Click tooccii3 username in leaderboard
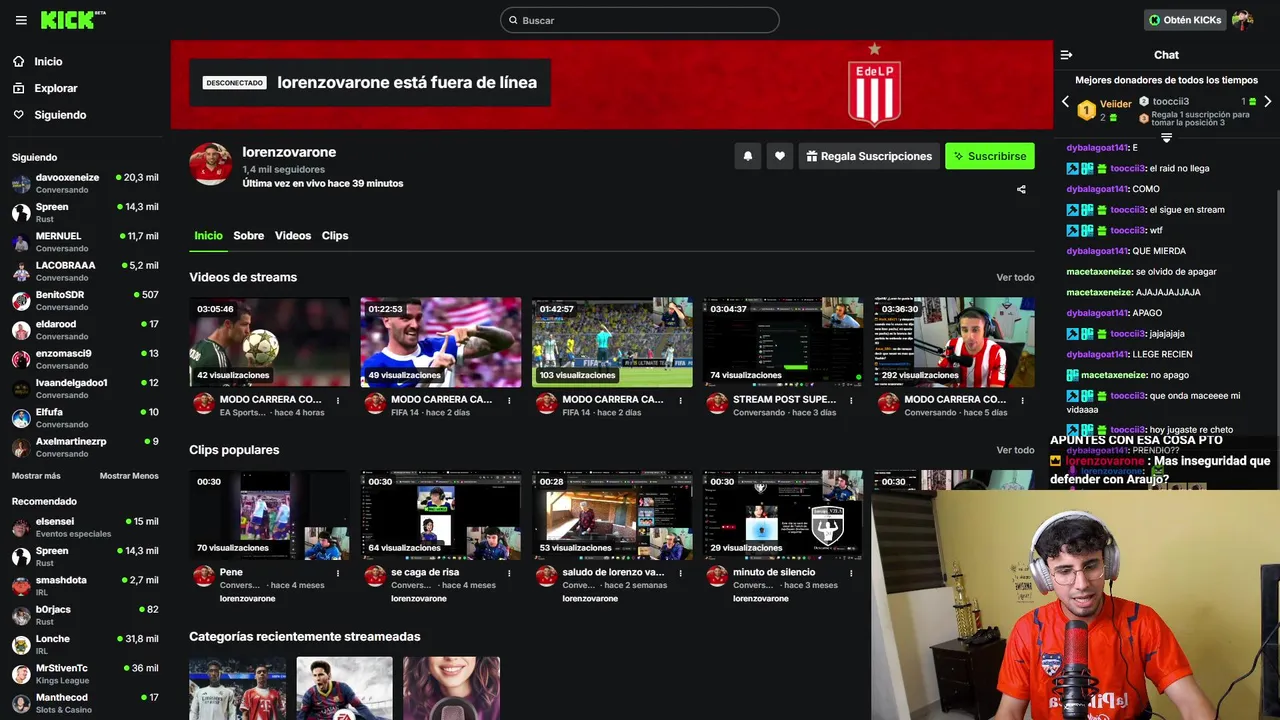1280x720 pixels. pyautogui.click(x=1170, y=101)
